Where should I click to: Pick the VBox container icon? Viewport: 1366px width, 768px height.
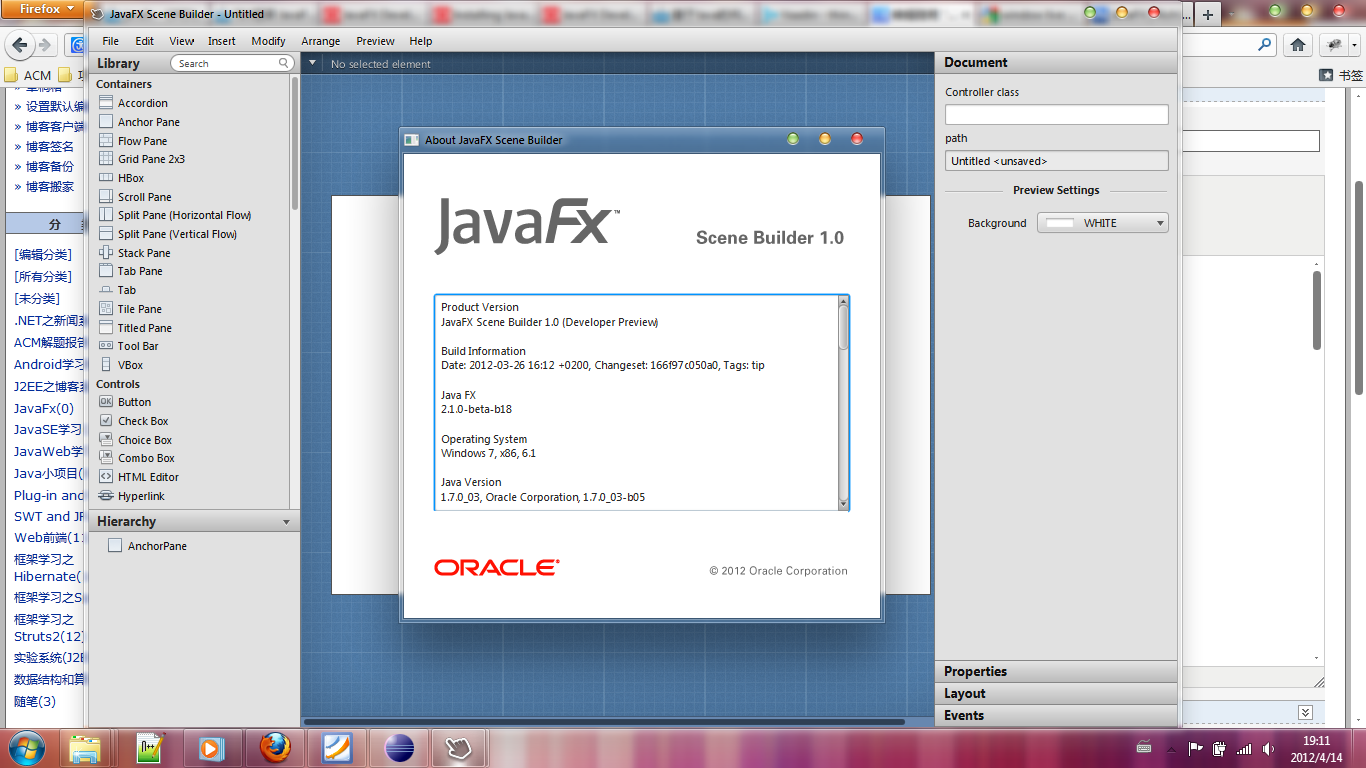coord(106,365)
